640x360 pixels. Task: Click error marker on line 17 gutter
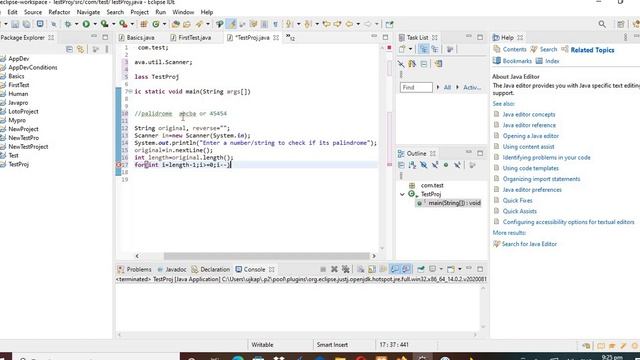click(x=118, y=165)
